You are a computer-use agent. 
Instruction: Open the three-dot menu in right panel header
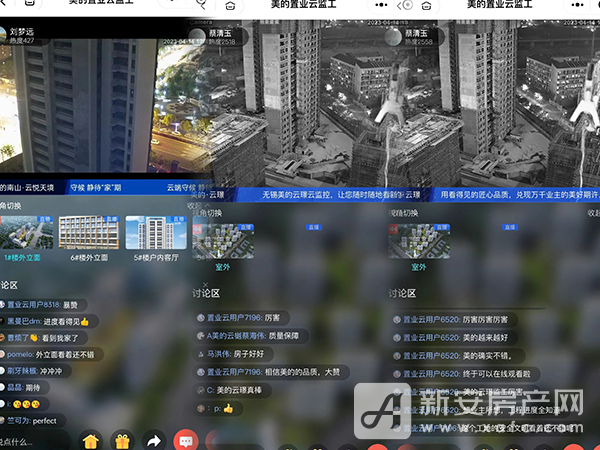[x=577, y=5]
